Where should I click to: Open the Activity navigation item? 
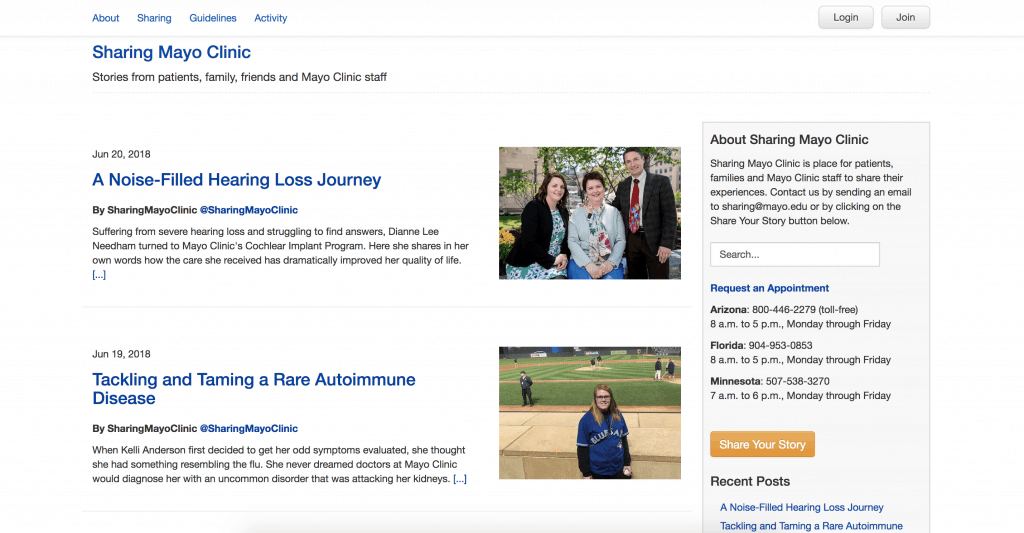click(x=270, y=18)
